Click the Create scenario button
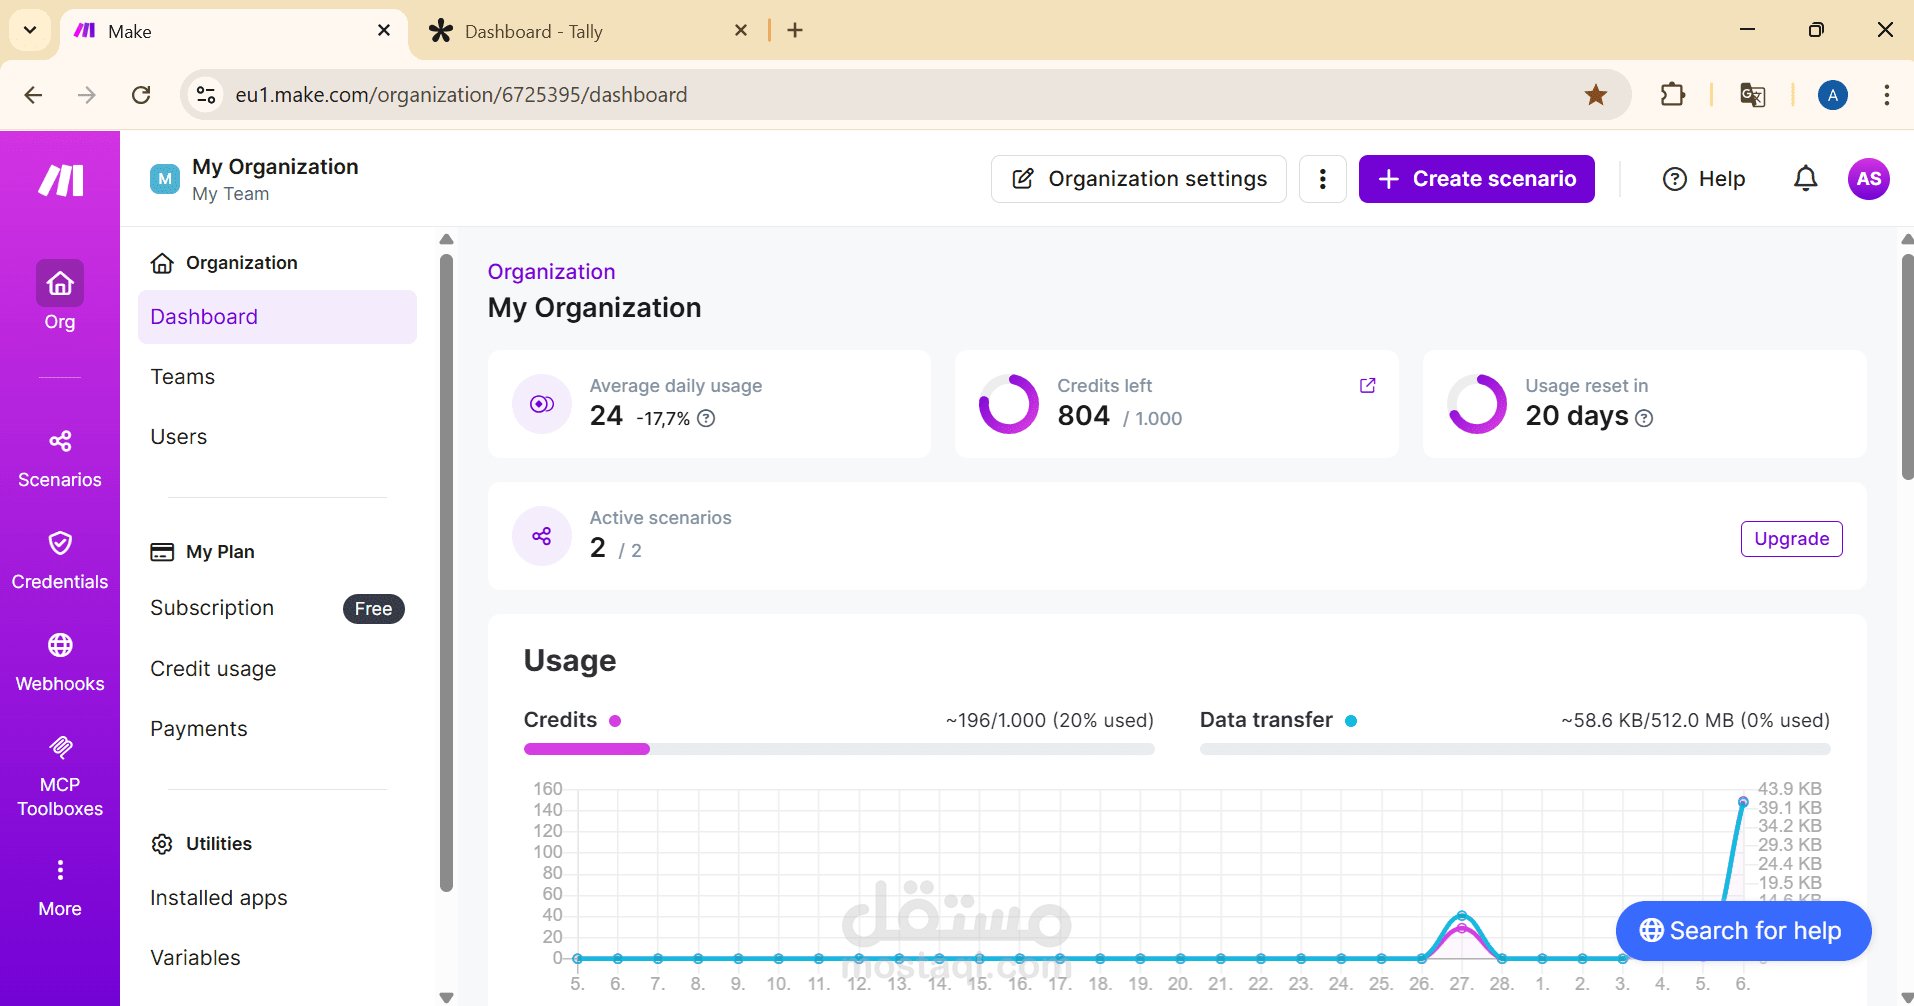 tap(1477, 179)
